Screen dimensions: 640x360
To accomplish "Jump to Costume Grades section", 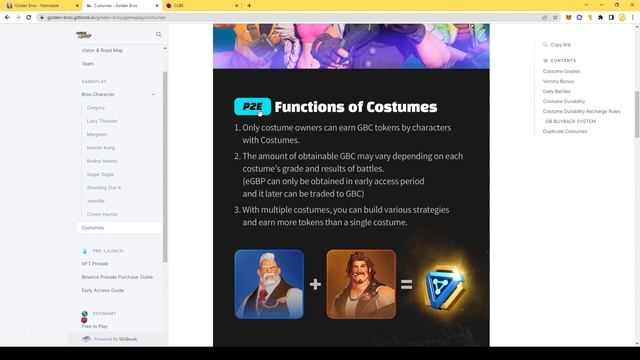I will tap(561, 71).
